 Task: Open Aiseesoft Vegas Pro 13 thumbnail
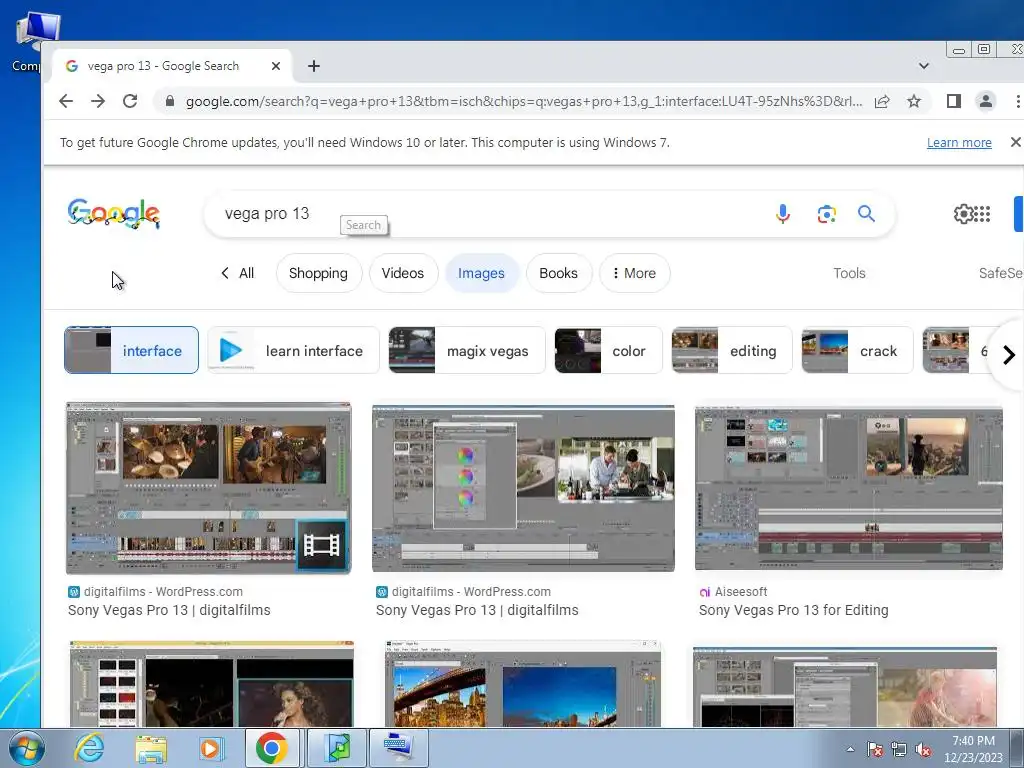point(848,488)
